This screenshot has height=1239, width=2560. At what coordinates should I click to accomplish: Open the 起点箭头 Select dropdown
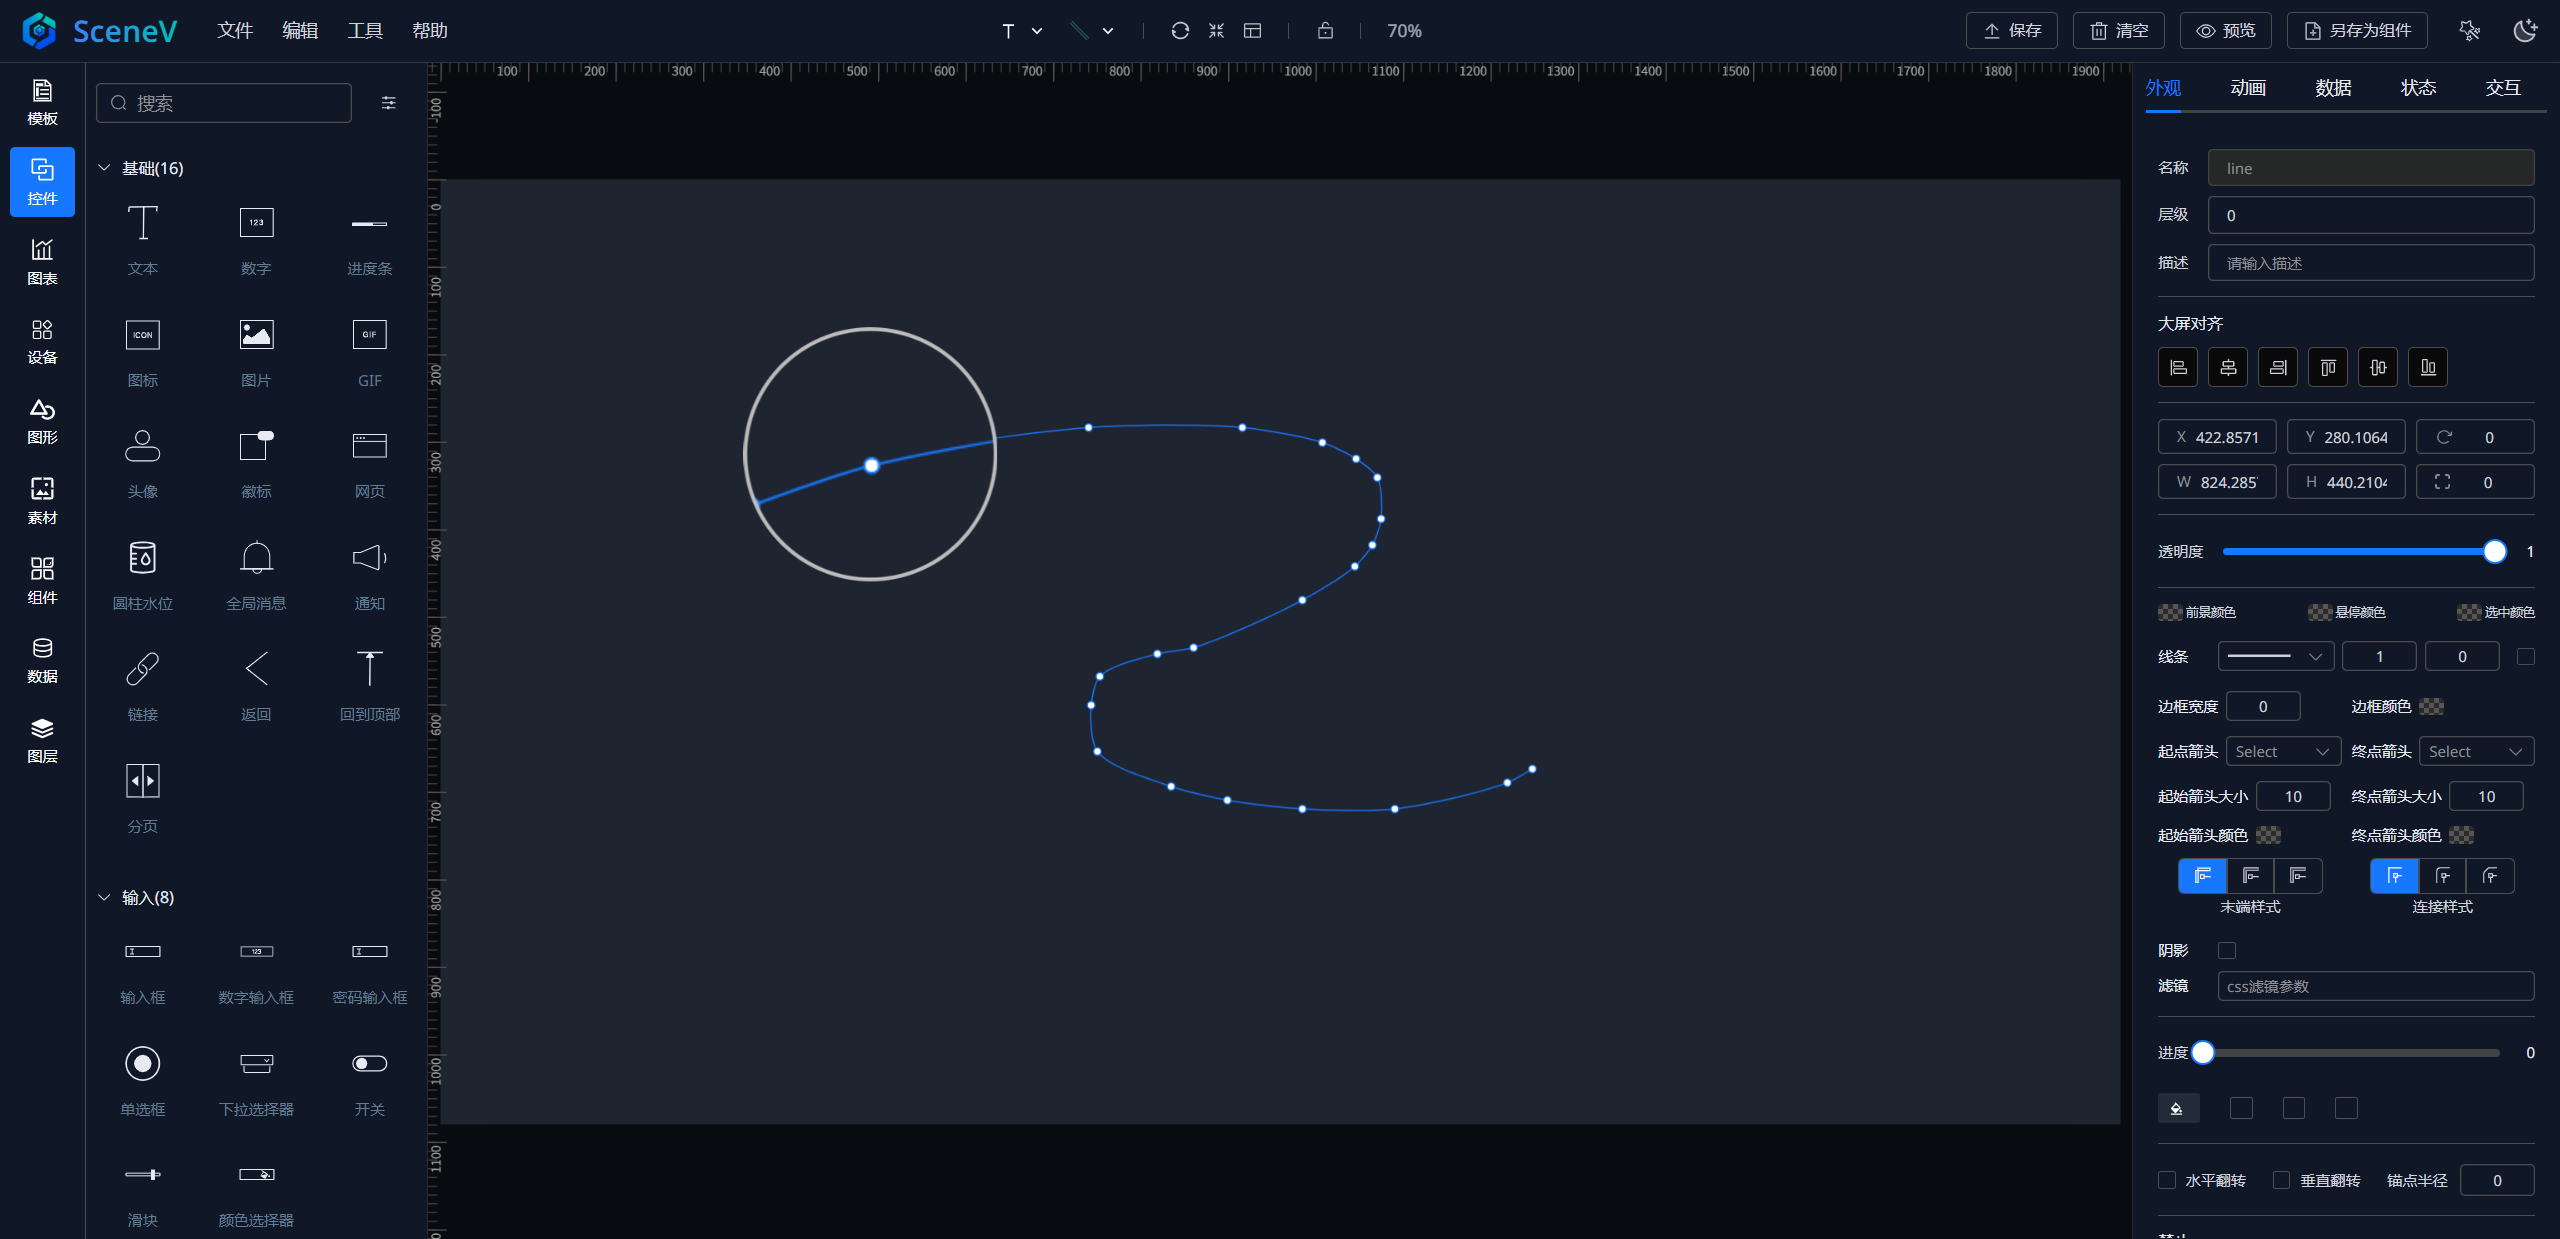pyautogui.click(x=2282, y=751)
